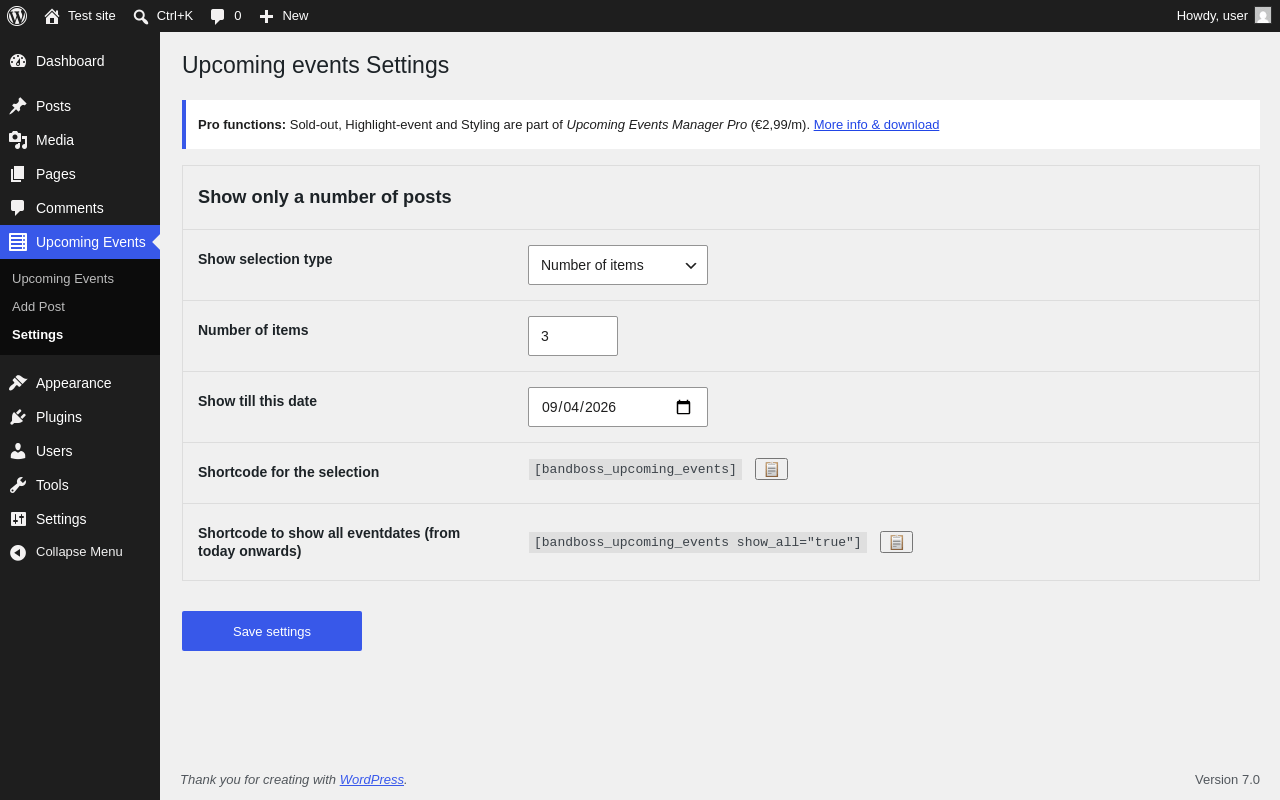Follow the More info & download link
1280x800 pixels.
[876, 125]
